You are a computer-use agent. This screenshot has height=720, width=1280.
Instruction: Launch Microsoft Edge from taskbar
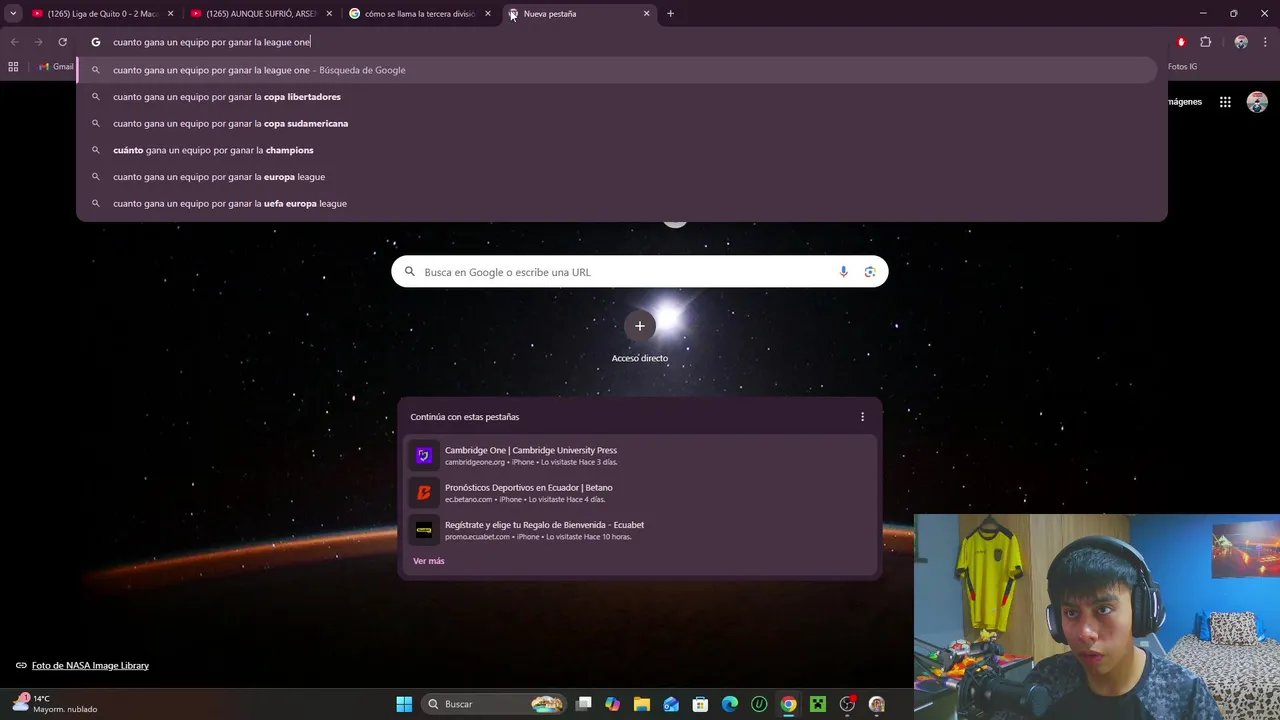(730, 704)
